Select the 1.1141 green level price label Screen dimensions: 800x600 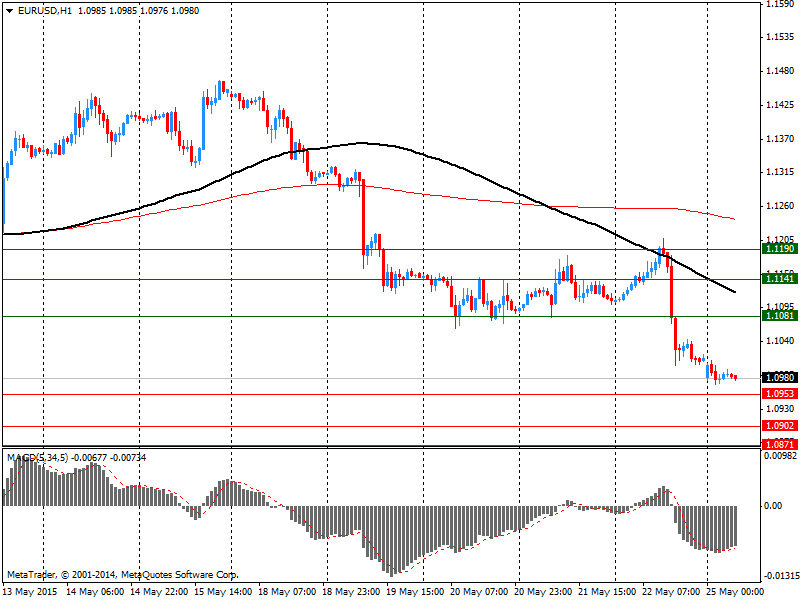780,279
